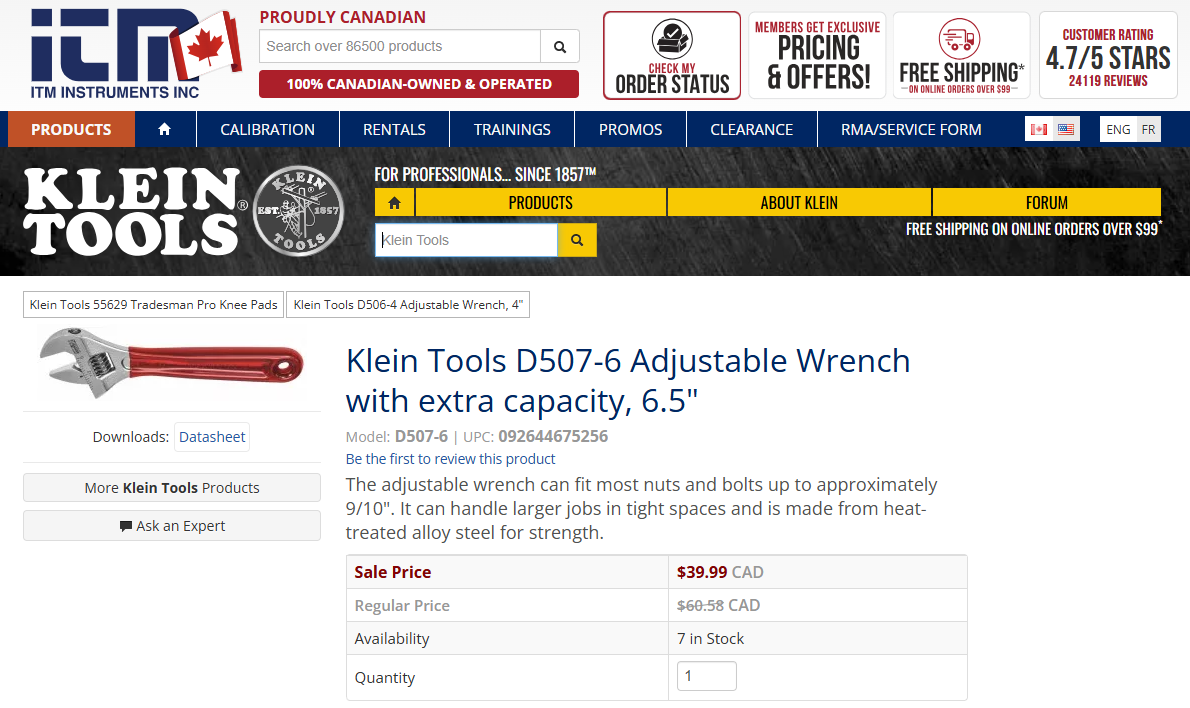Select the Canadian flag store option
Viewport: 1190px width, 708px height.
1038,128
